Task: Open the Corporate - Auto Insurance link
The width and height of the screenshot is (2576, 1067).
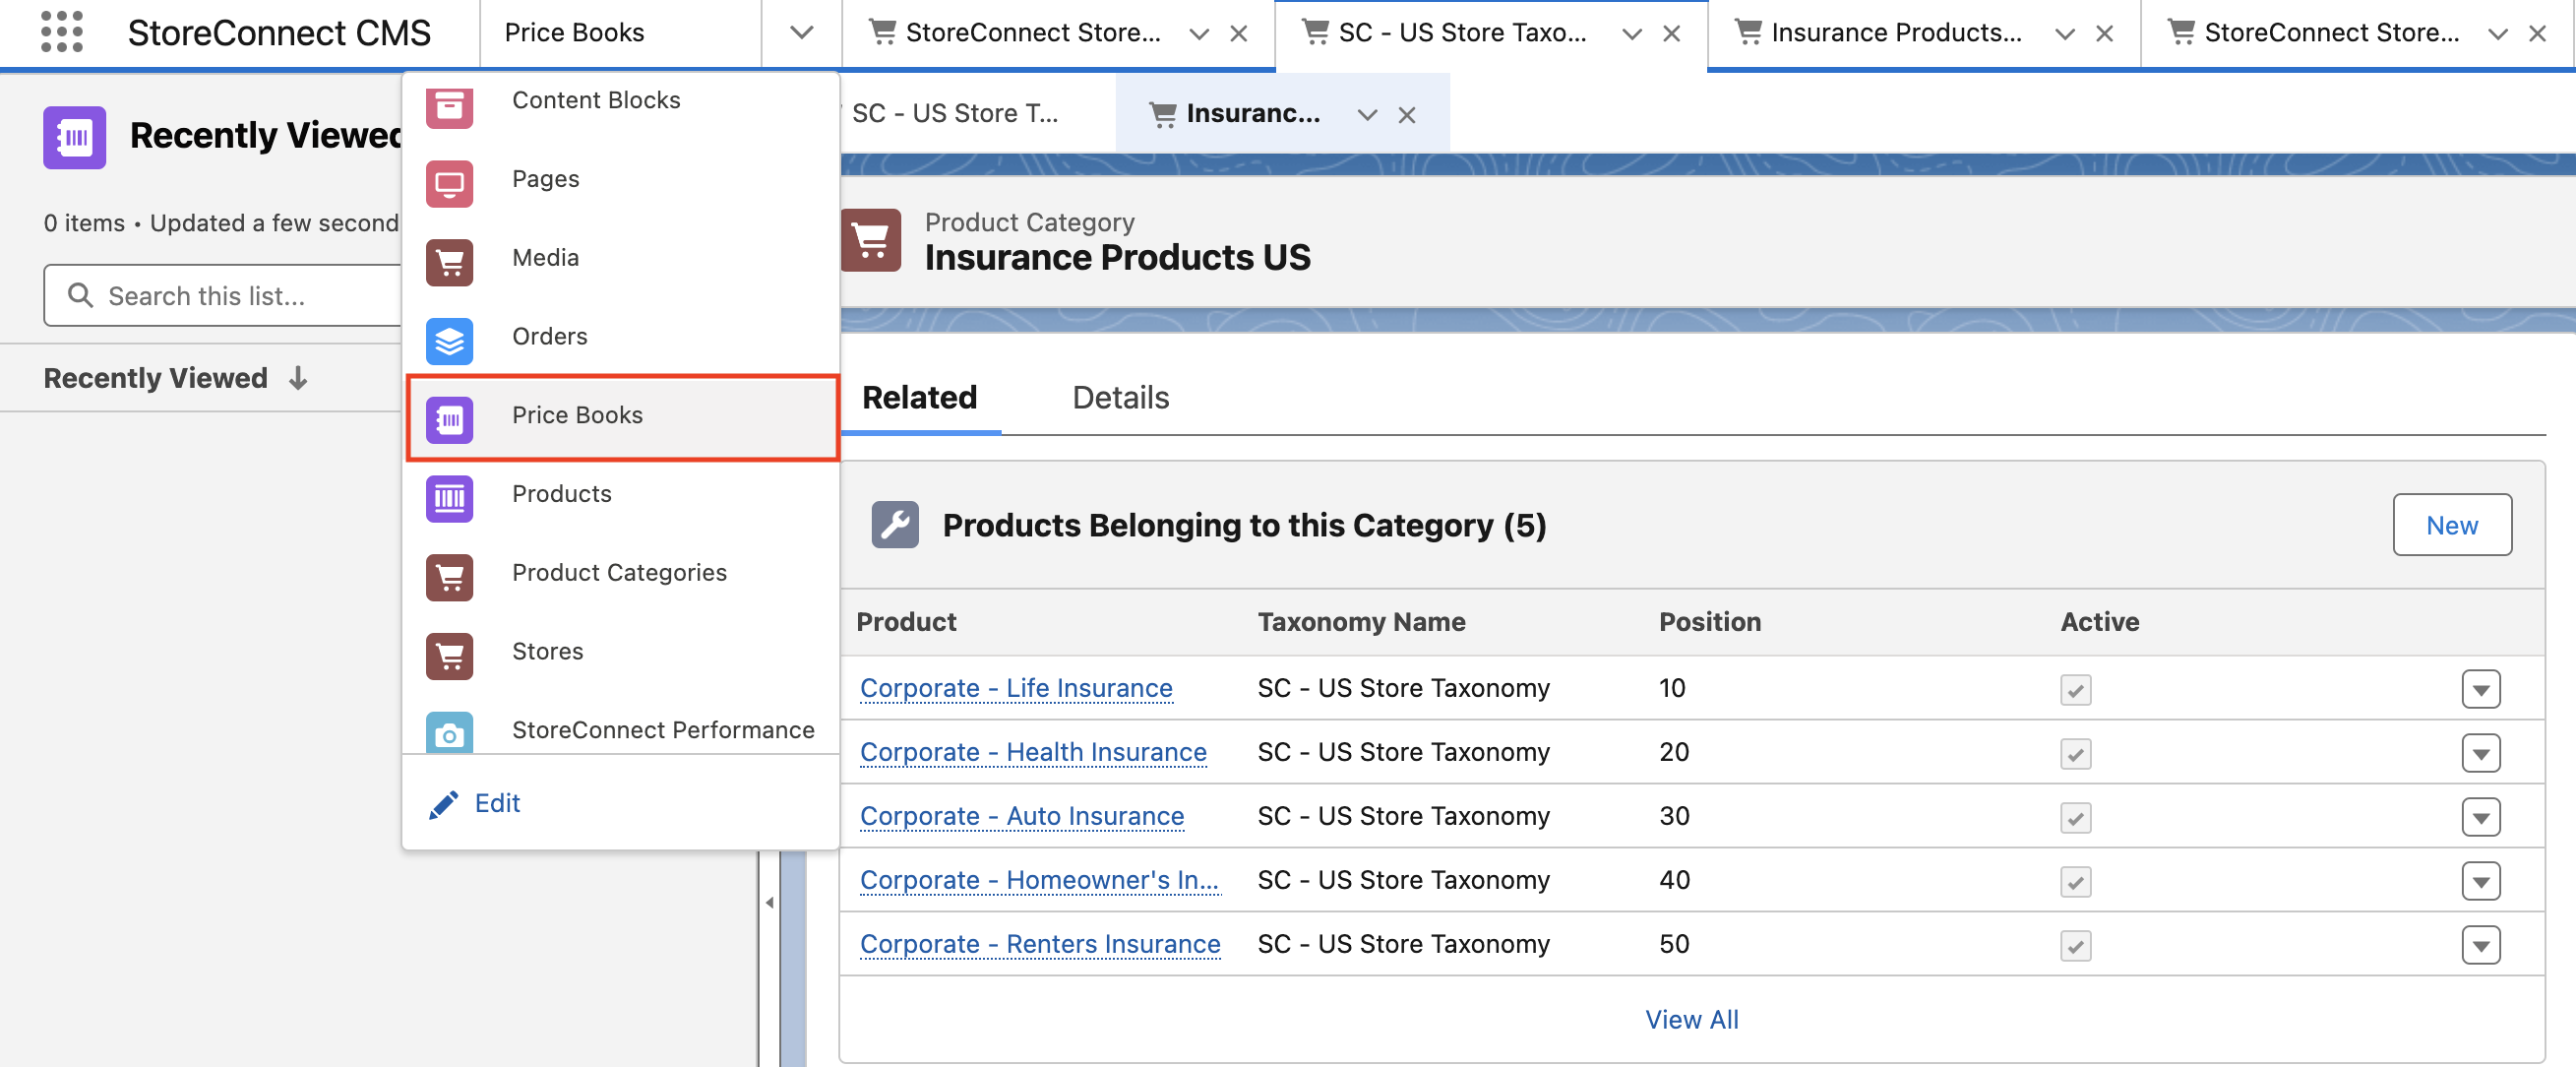Action: pyautogui.click(x=1022, y=816)
